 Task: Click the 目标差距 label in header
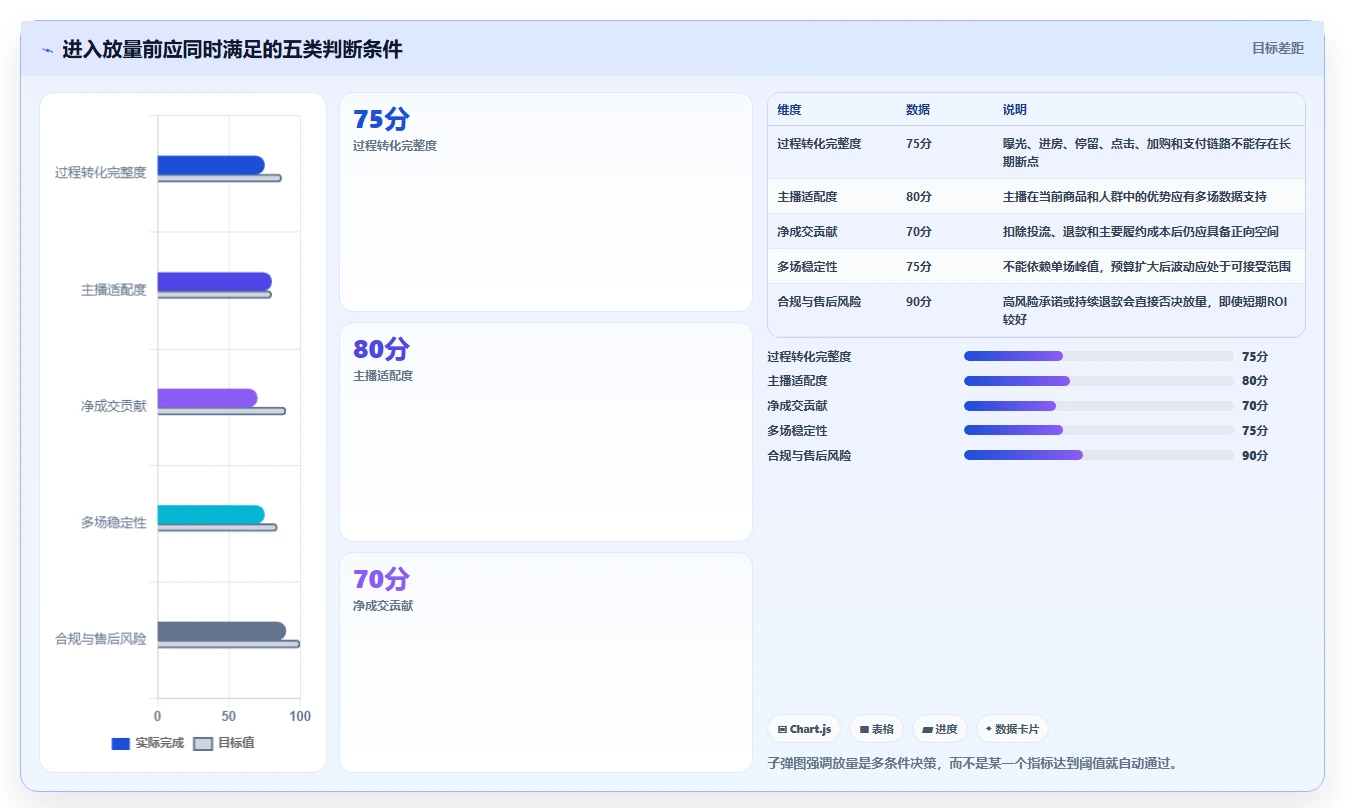(1278, 48)
